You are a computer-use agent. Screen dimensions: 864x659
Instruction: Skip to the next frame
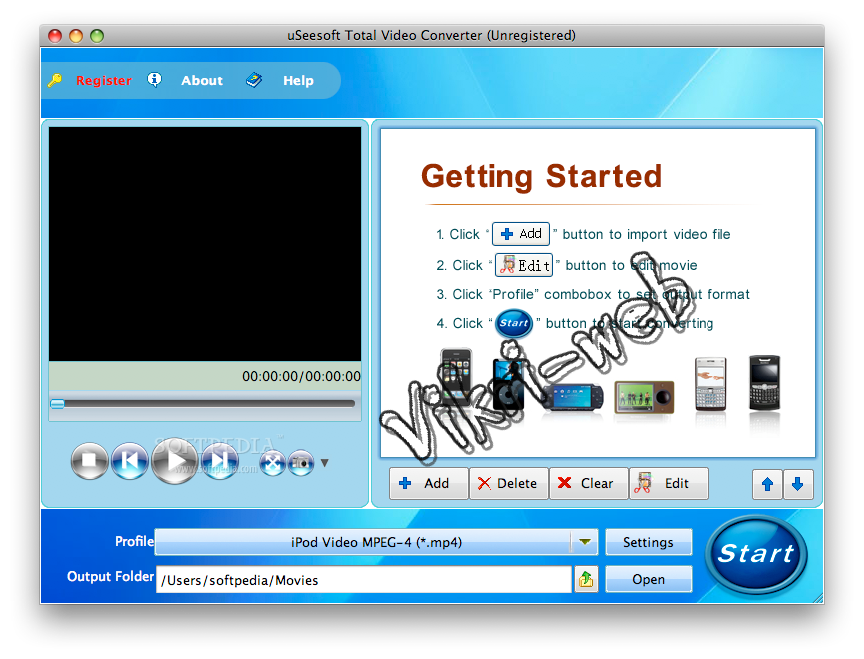pos(219,461)
